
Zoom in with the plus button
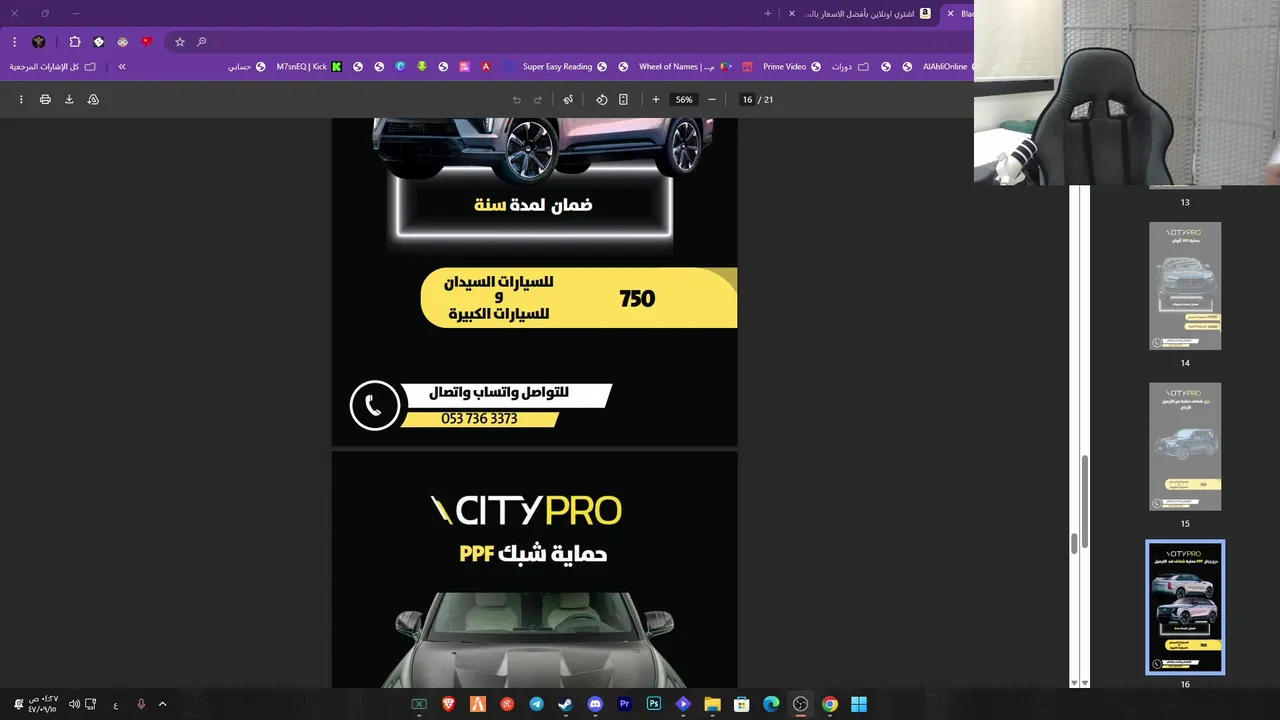pyautogui.click(x=656, y=99)
